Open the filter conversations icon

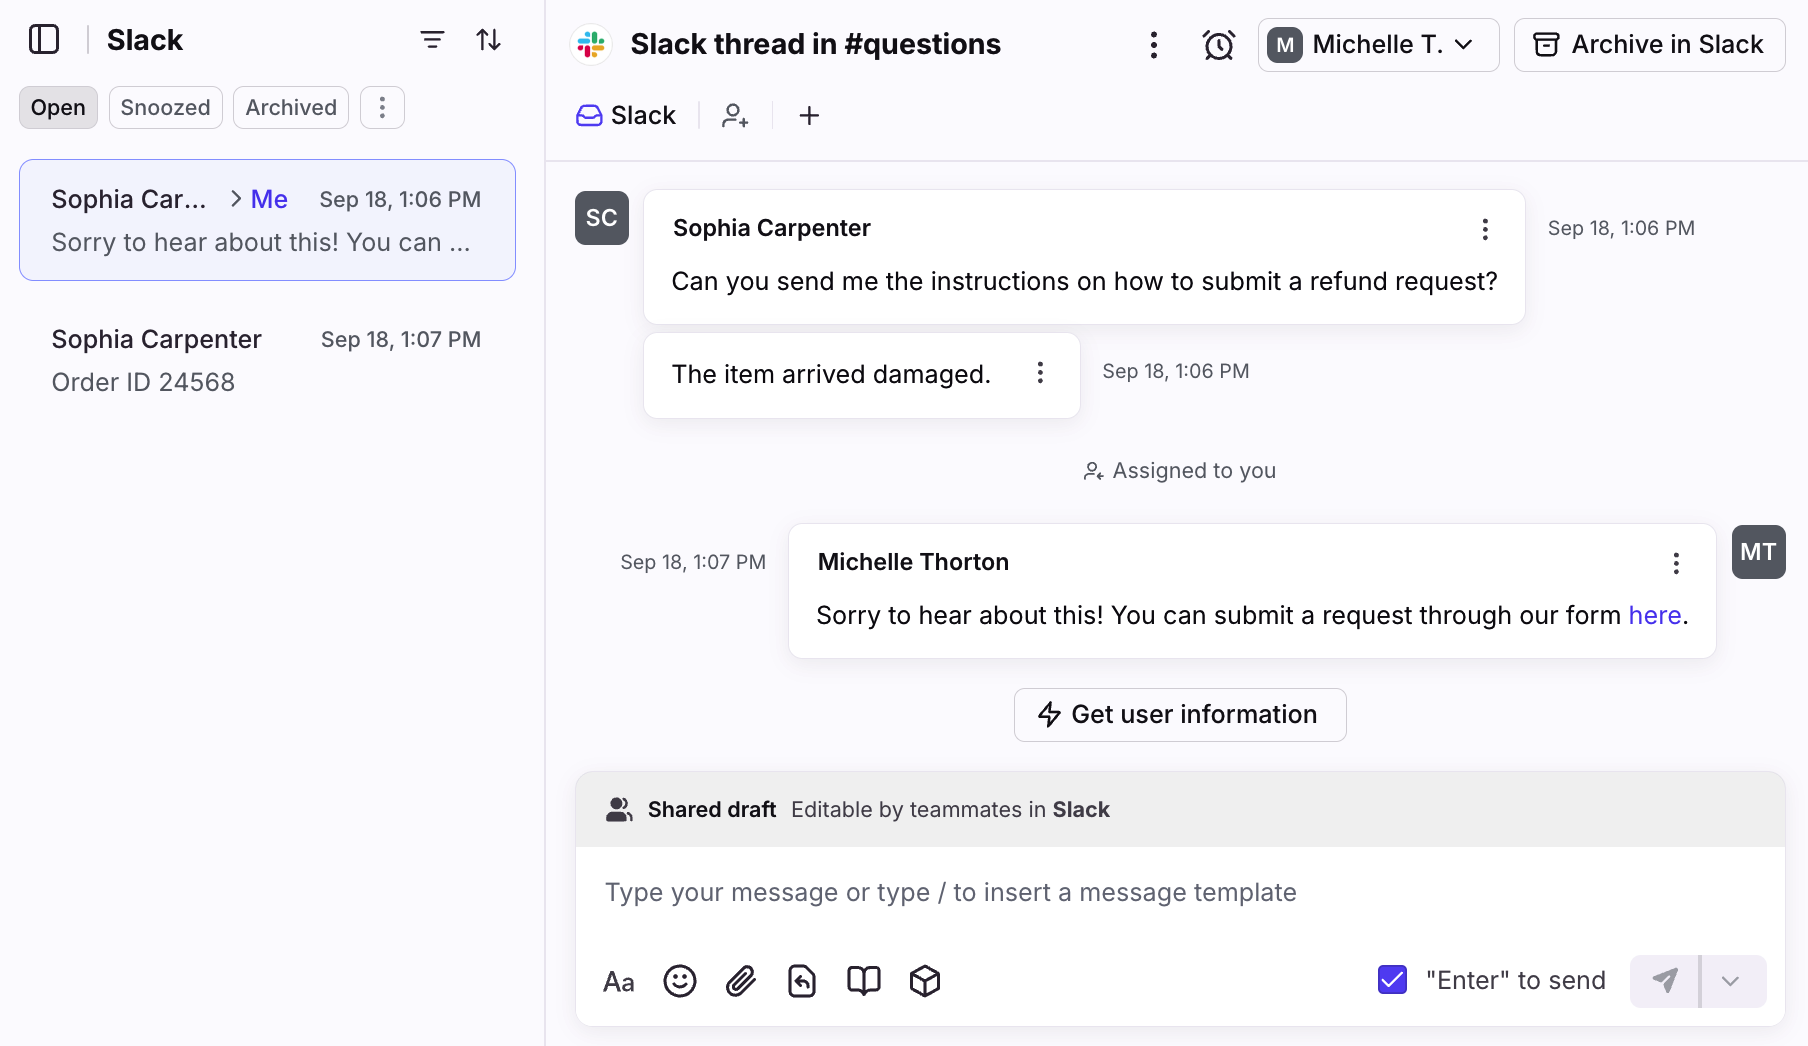pos(432,40)
